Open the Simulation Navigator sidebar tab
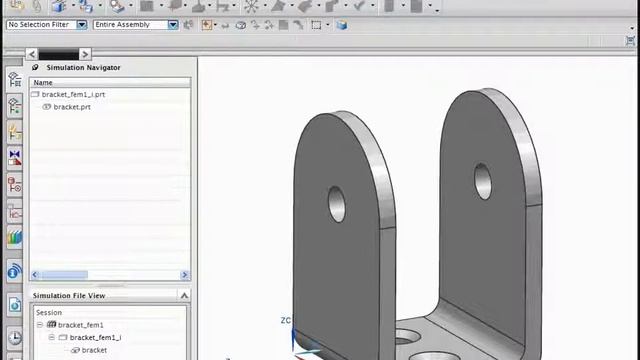The image size is (640, 360). (15, 79)
